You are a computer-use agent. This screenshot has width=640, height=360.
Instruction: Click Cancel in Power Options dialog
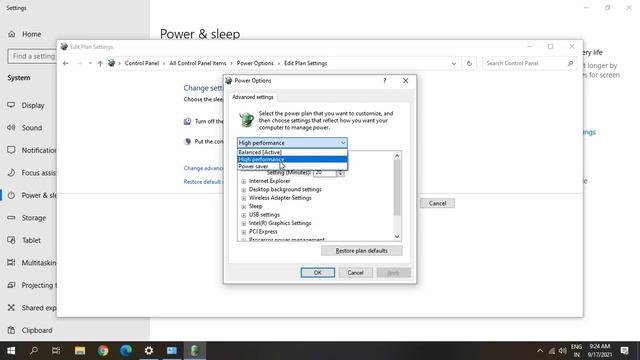click(355, 273)
